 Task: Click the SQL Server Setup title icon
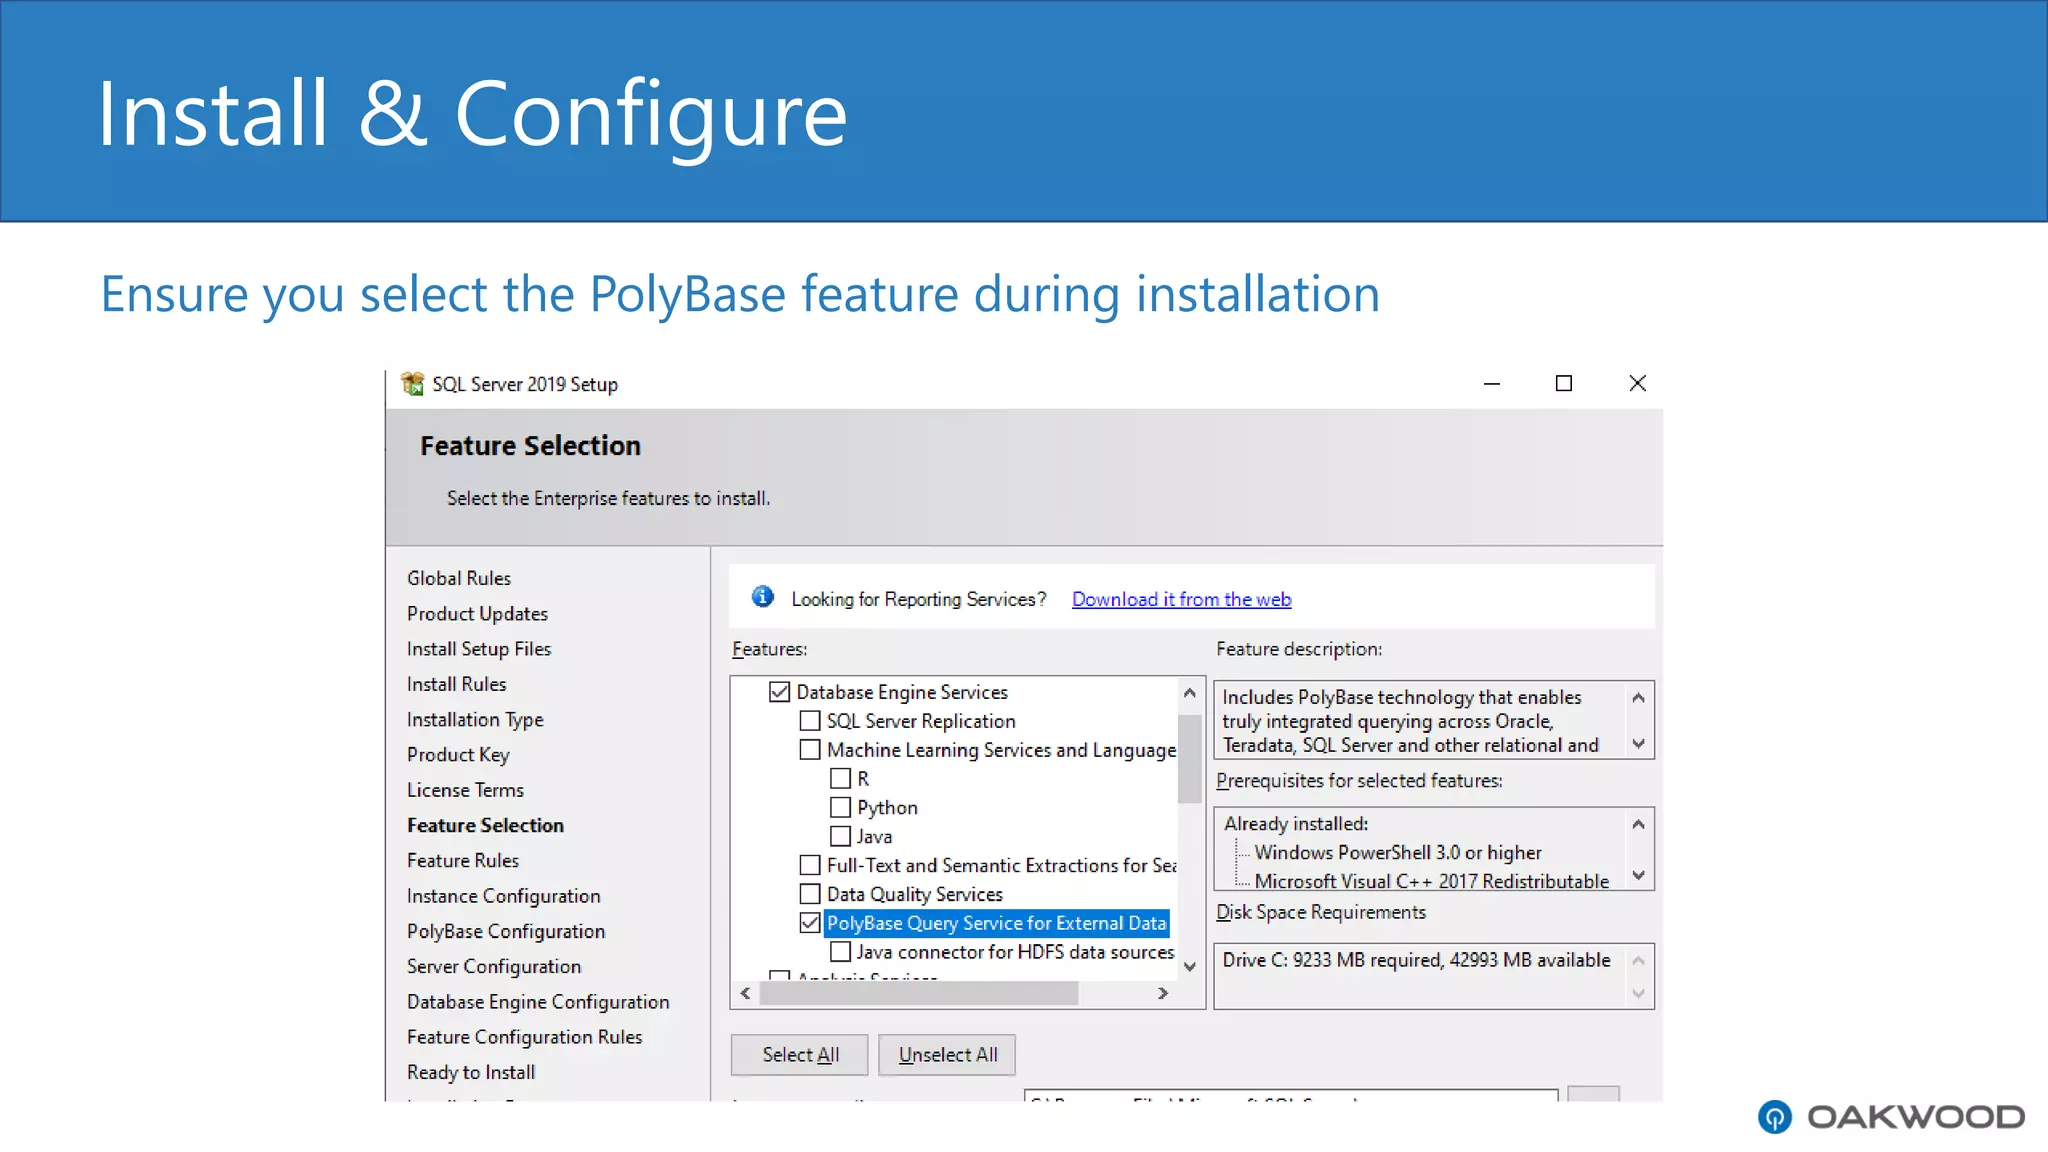(x=412, y=384)
